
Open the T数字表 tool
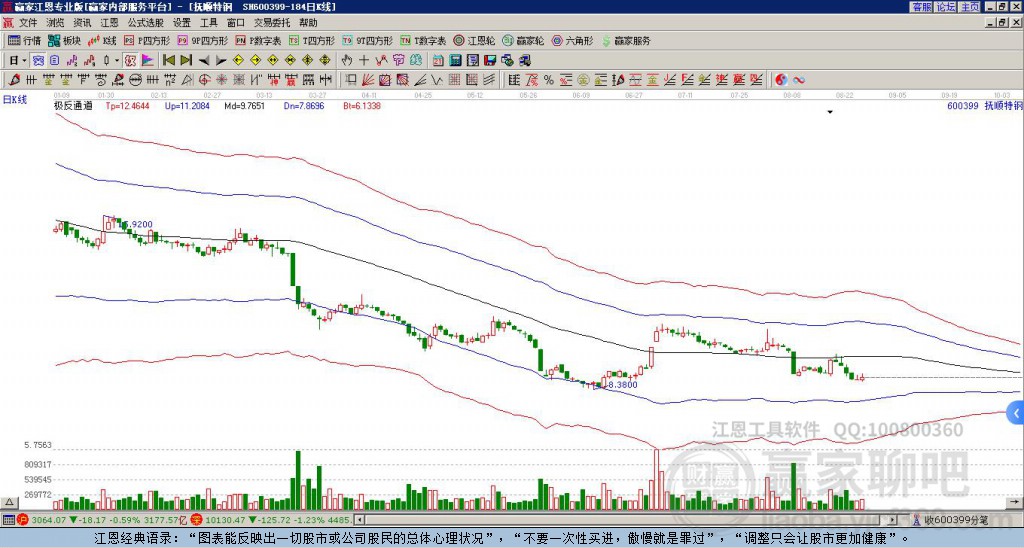click(x=423, y=40)
